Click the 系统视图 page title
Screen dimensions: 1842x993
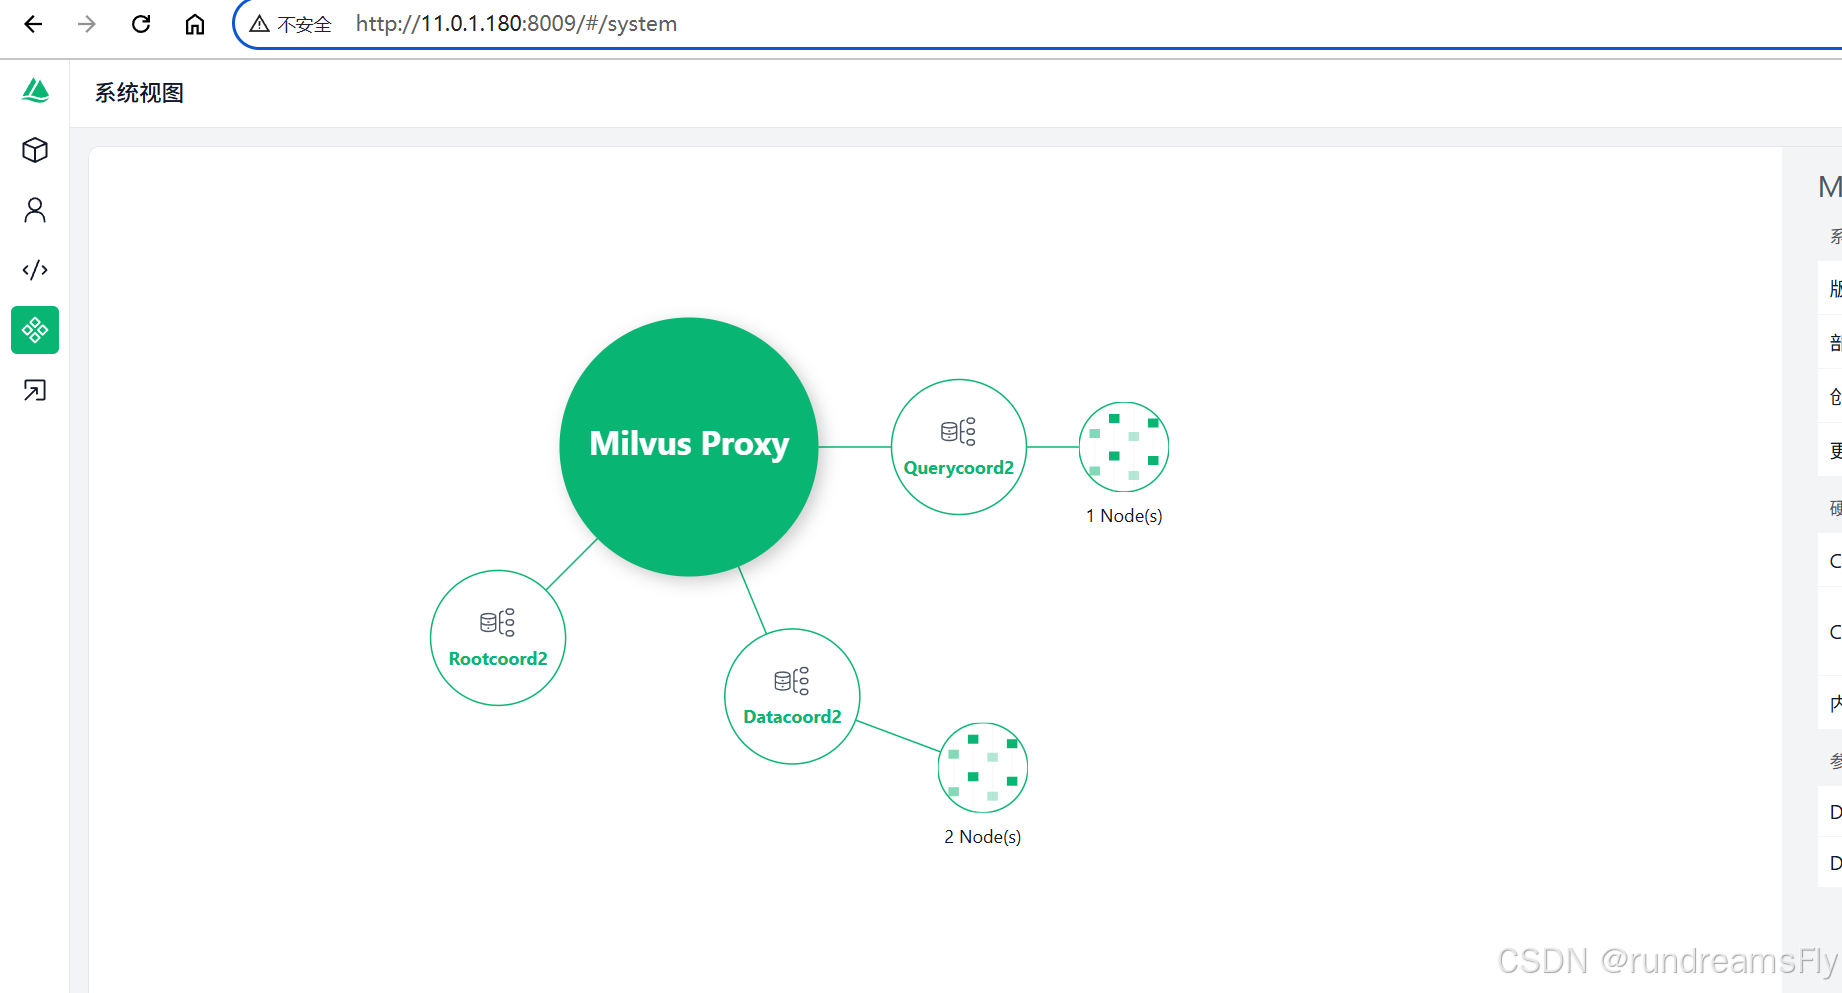(x=139, y=93)
